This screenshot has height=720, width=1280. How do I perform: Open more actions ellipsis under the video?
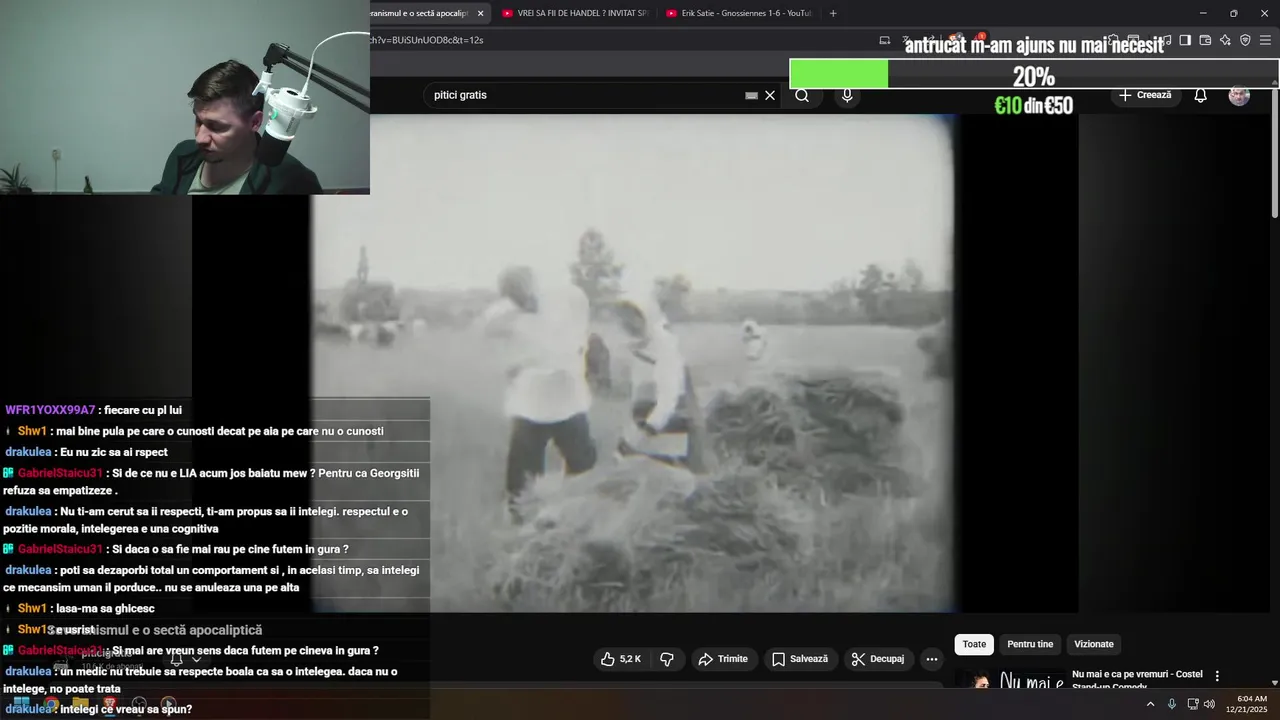[932, 659]
